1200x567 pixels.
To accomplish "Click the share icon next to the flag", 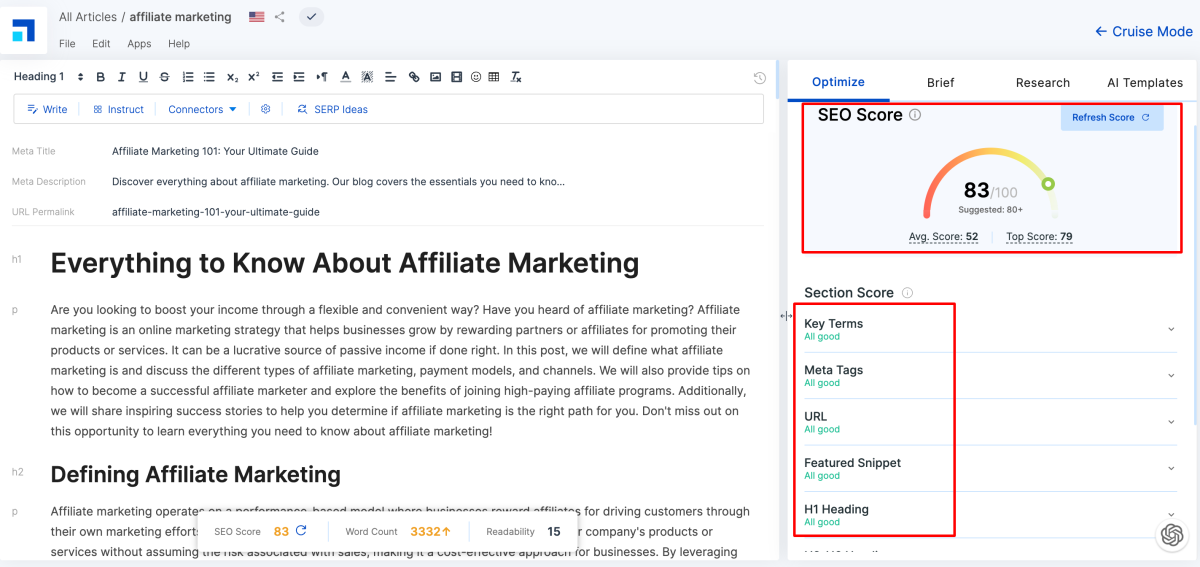I will (280, 17).
